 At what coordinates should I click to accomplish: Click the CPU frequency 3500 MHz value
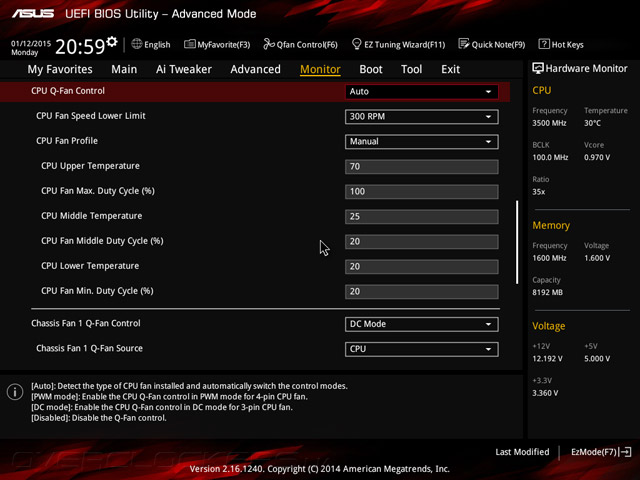click(549, 123)
